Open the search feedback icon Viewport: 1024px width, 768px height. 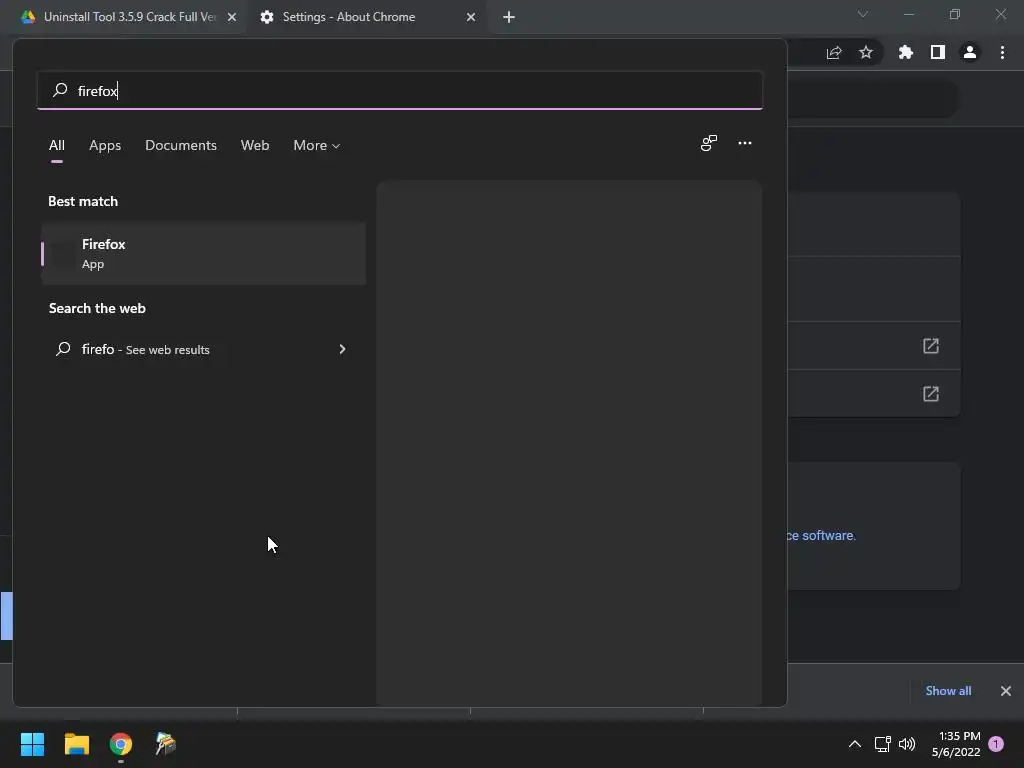[x=709, y=143]
